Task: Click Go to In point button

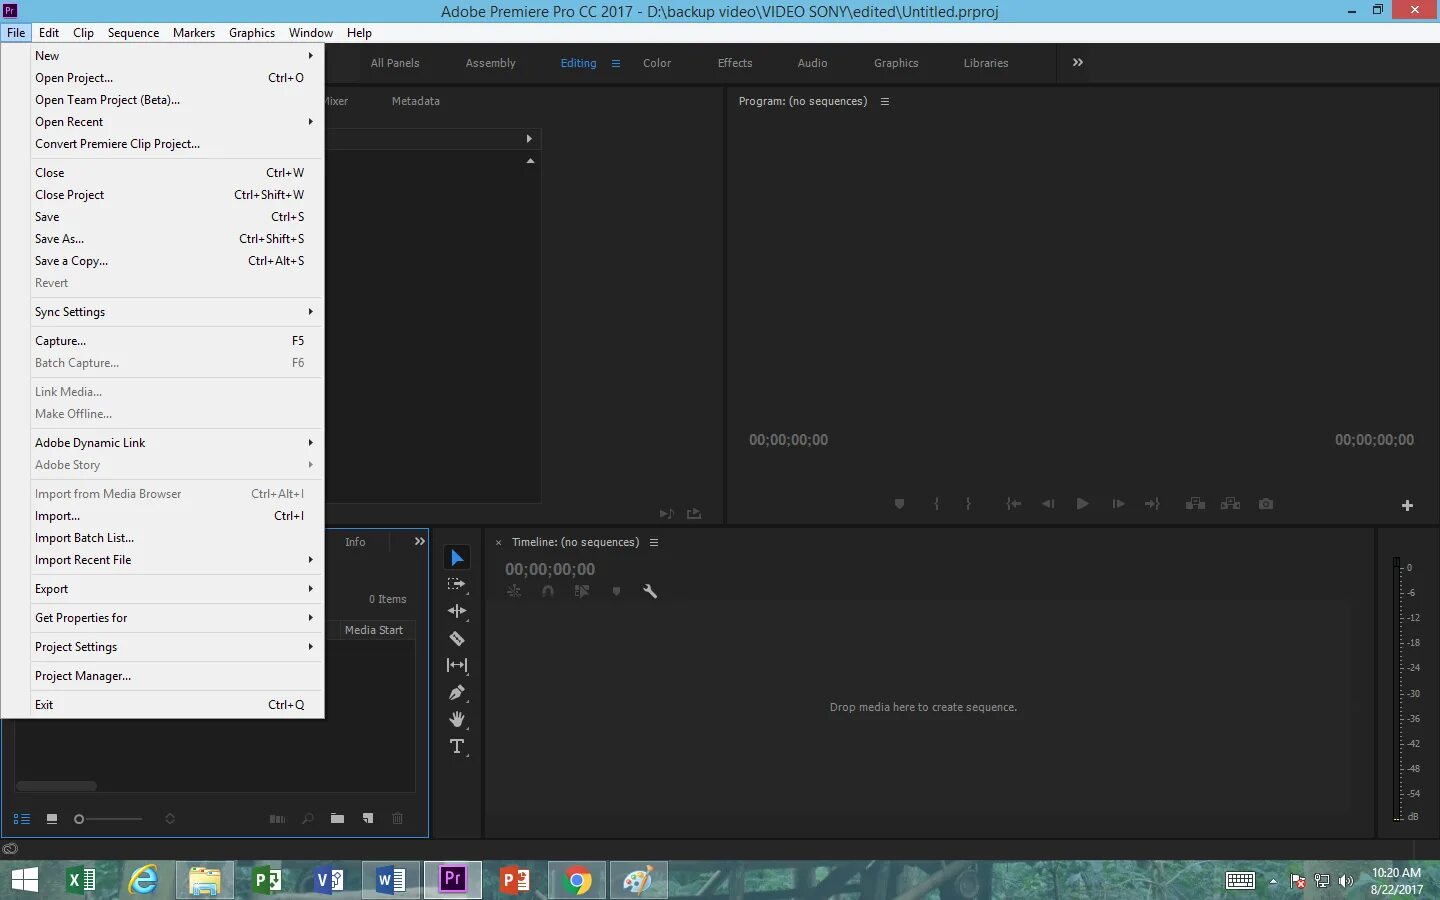Action: pyautogui.click(x=1013, y=504)
